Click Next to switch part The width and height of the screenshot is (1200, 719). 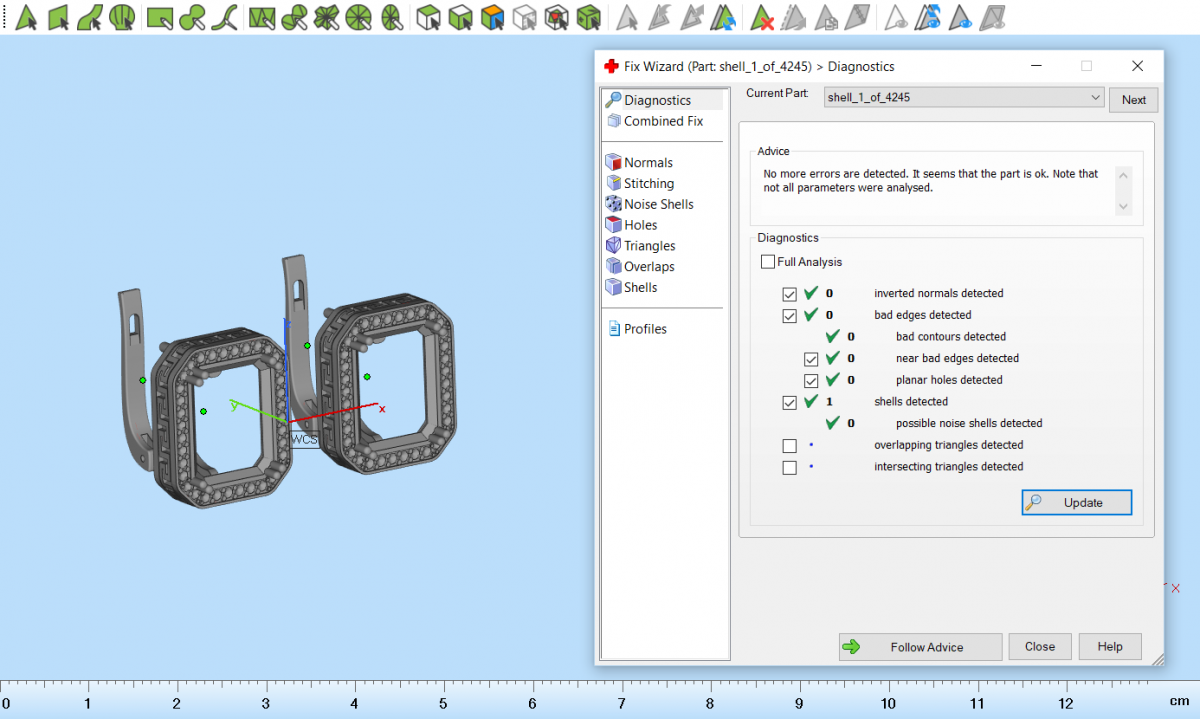pos(1133,100)
